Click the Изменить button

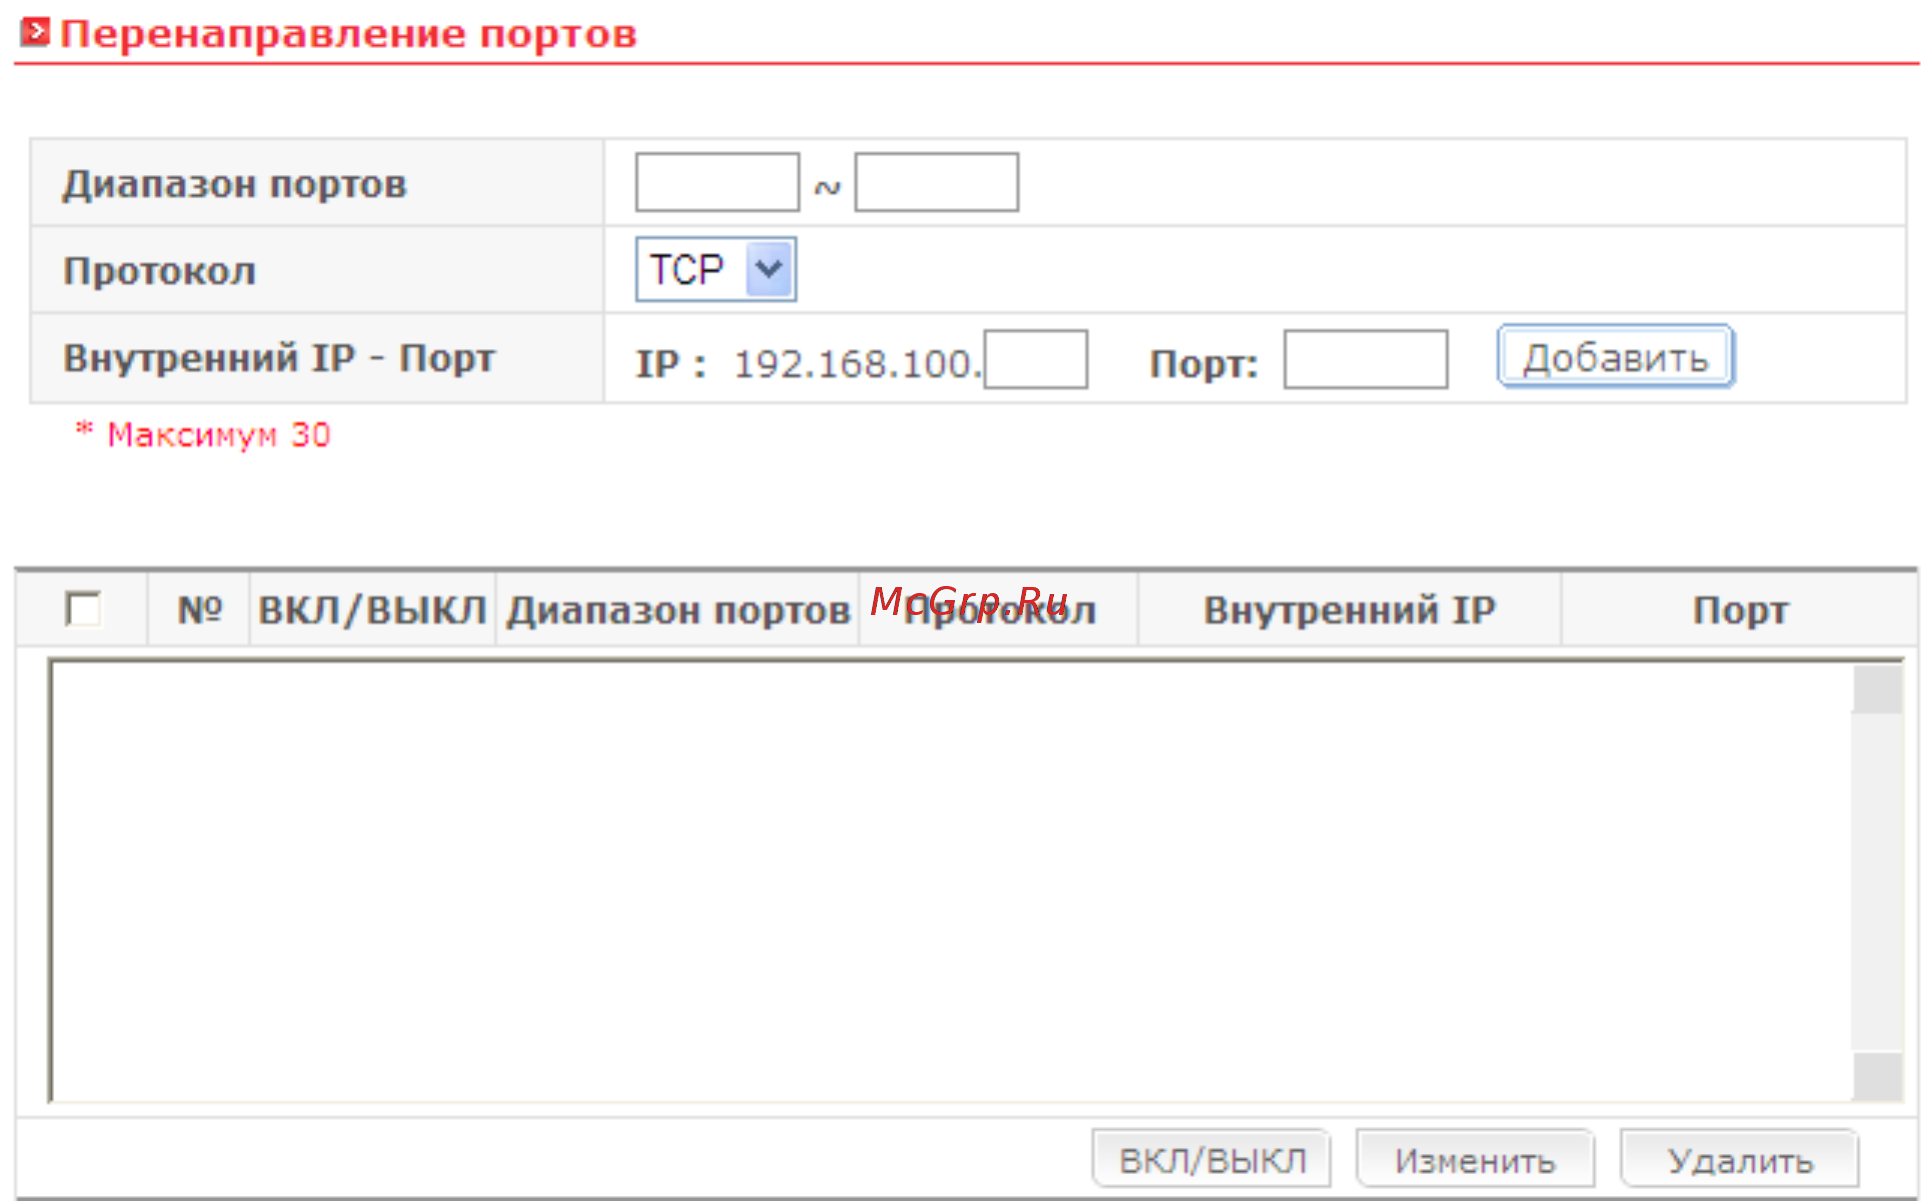pyautogui.click(x=1475, y=1159)
